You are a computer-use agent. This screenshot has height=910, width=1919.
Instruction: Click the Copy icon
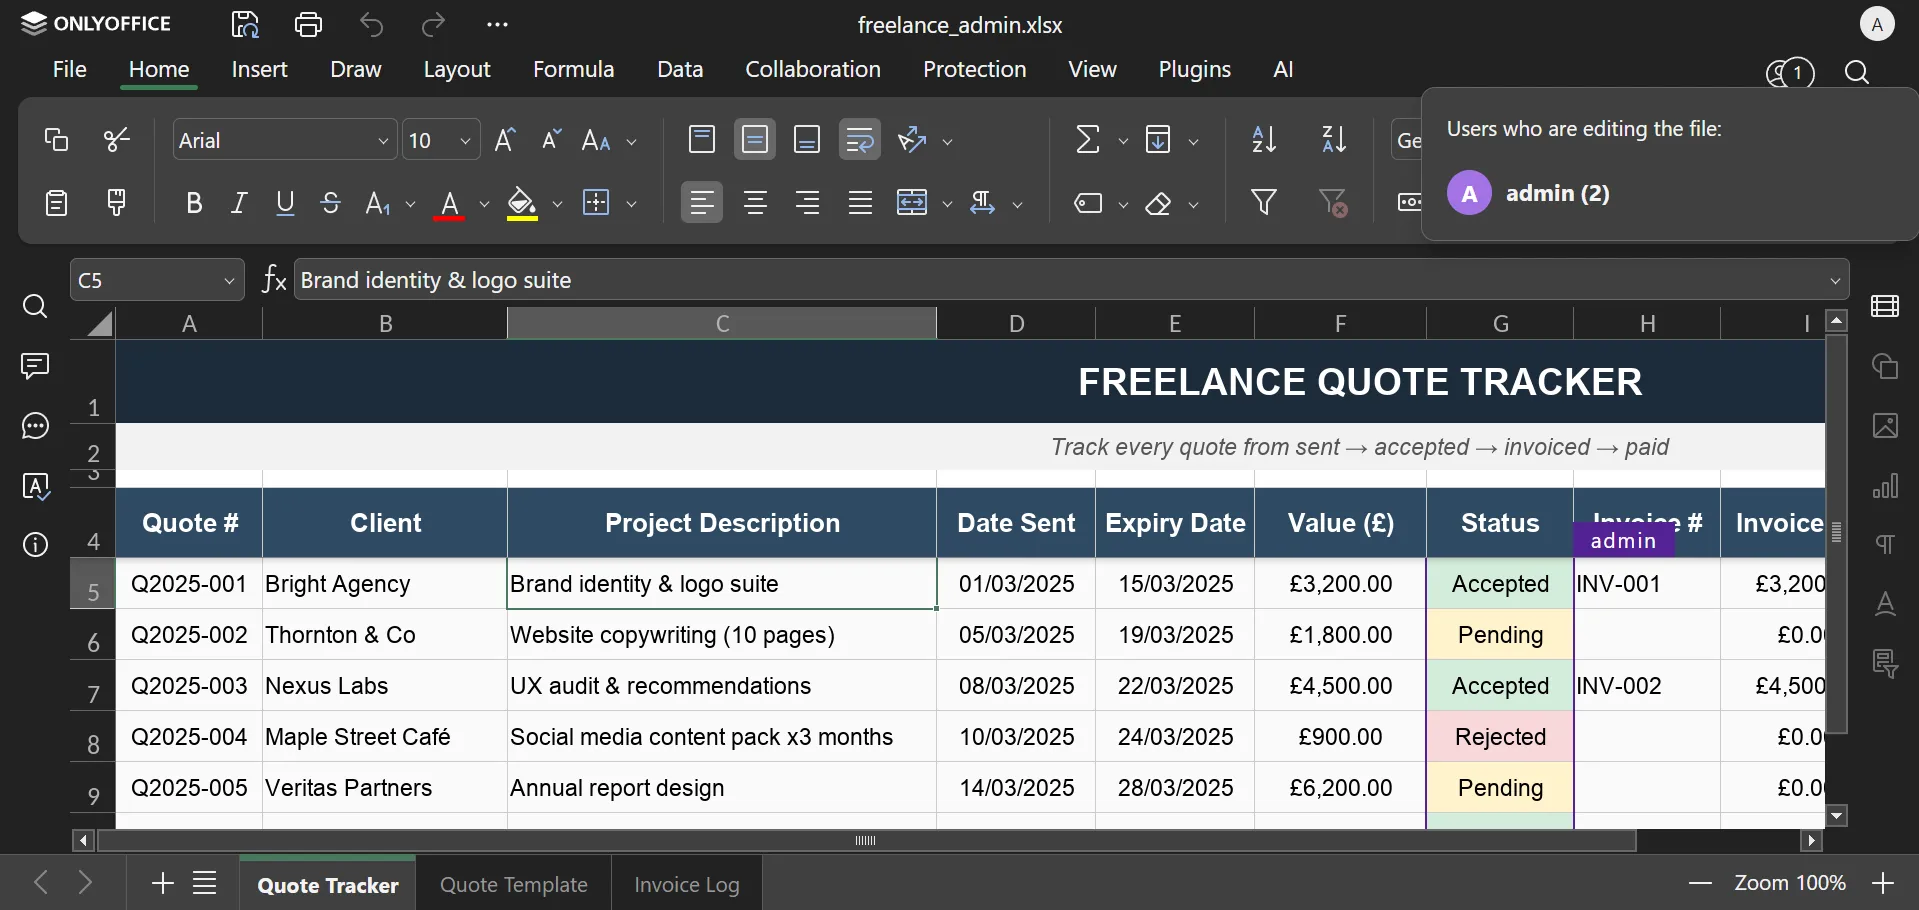[x=57, y=140]
